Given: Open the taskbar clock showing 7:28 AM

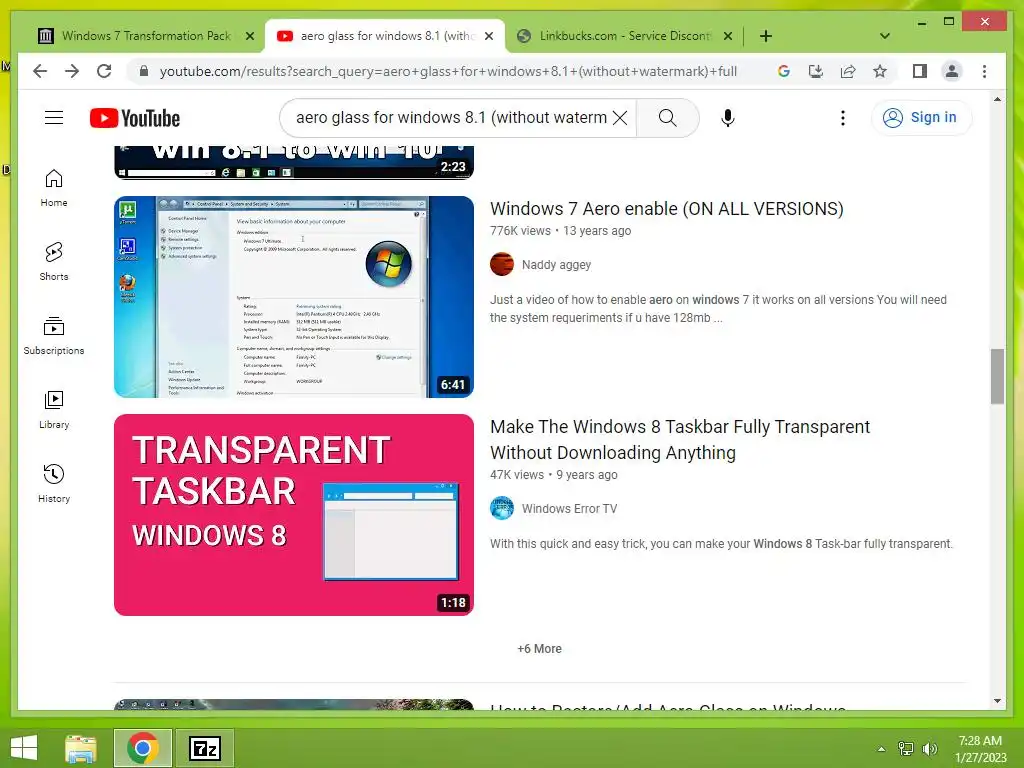Looking at the screenshot, I should (980, 749).
